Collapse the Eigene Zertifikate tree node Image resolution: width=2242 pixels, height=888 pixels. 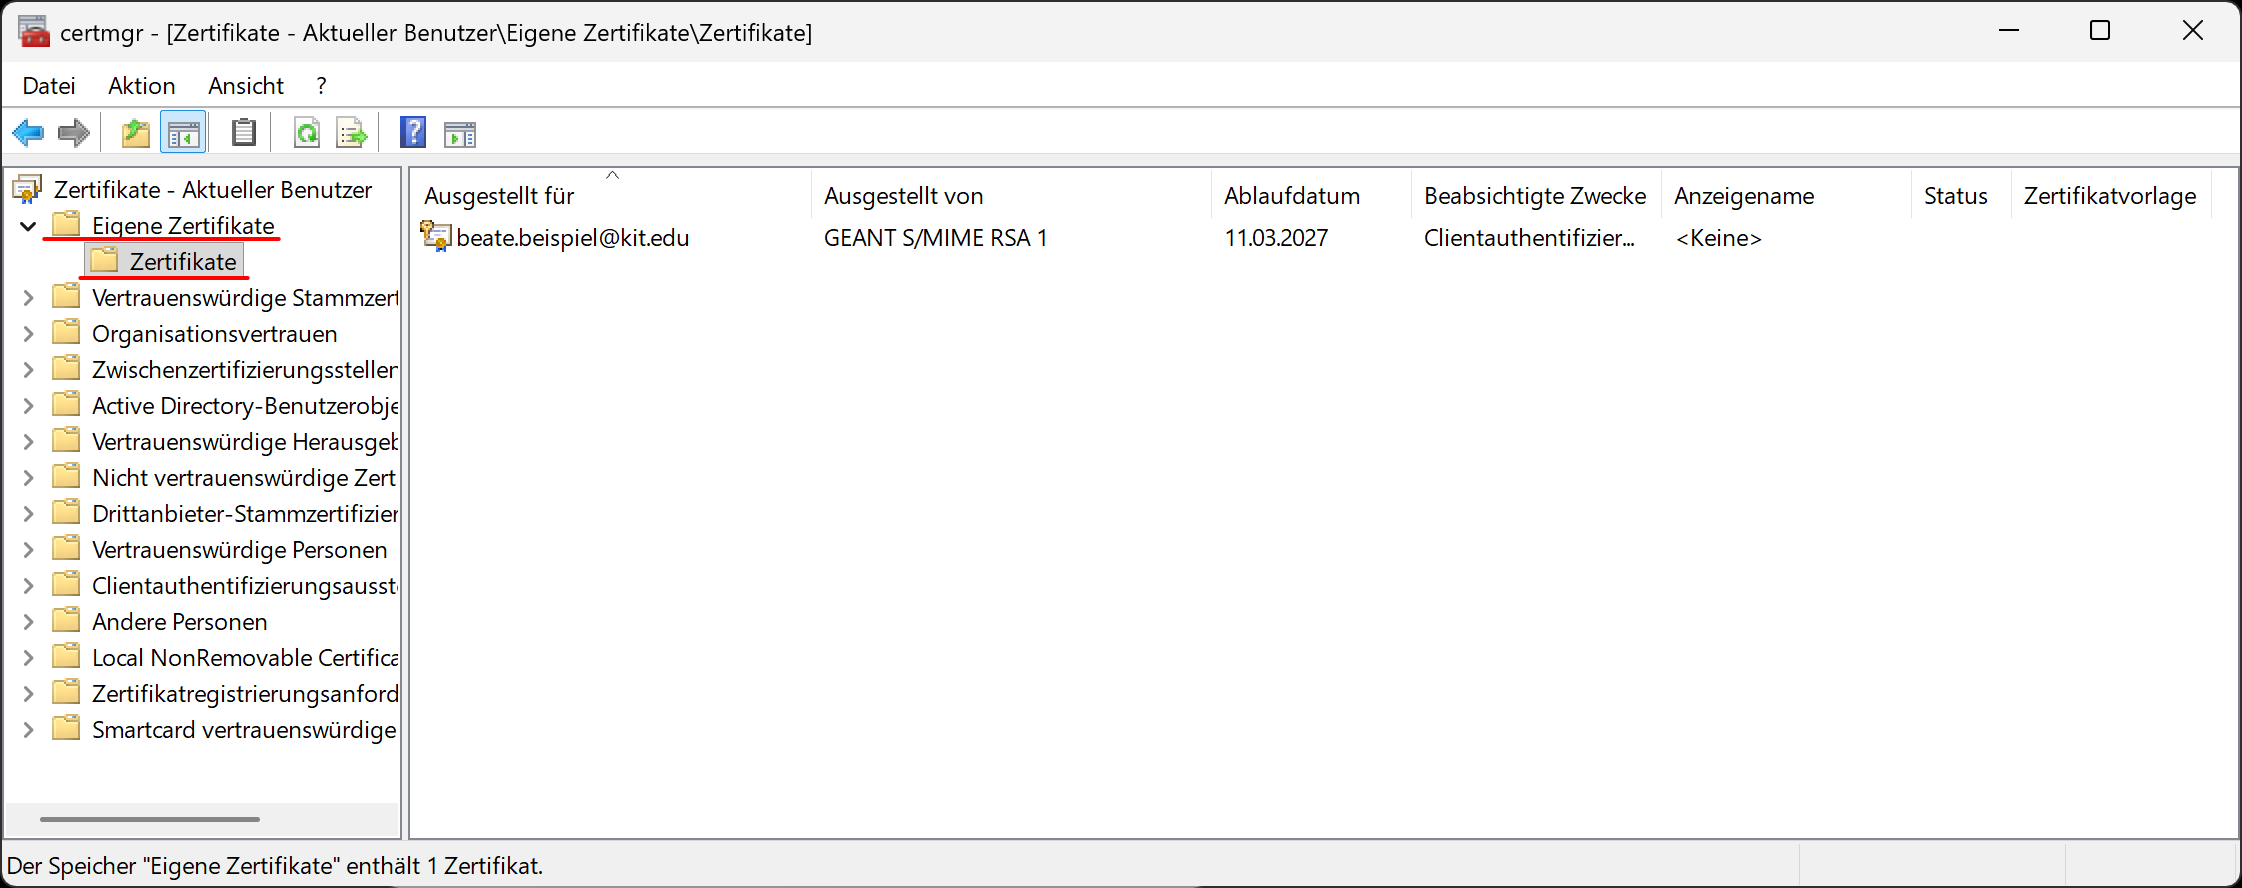tap(28, 226)
